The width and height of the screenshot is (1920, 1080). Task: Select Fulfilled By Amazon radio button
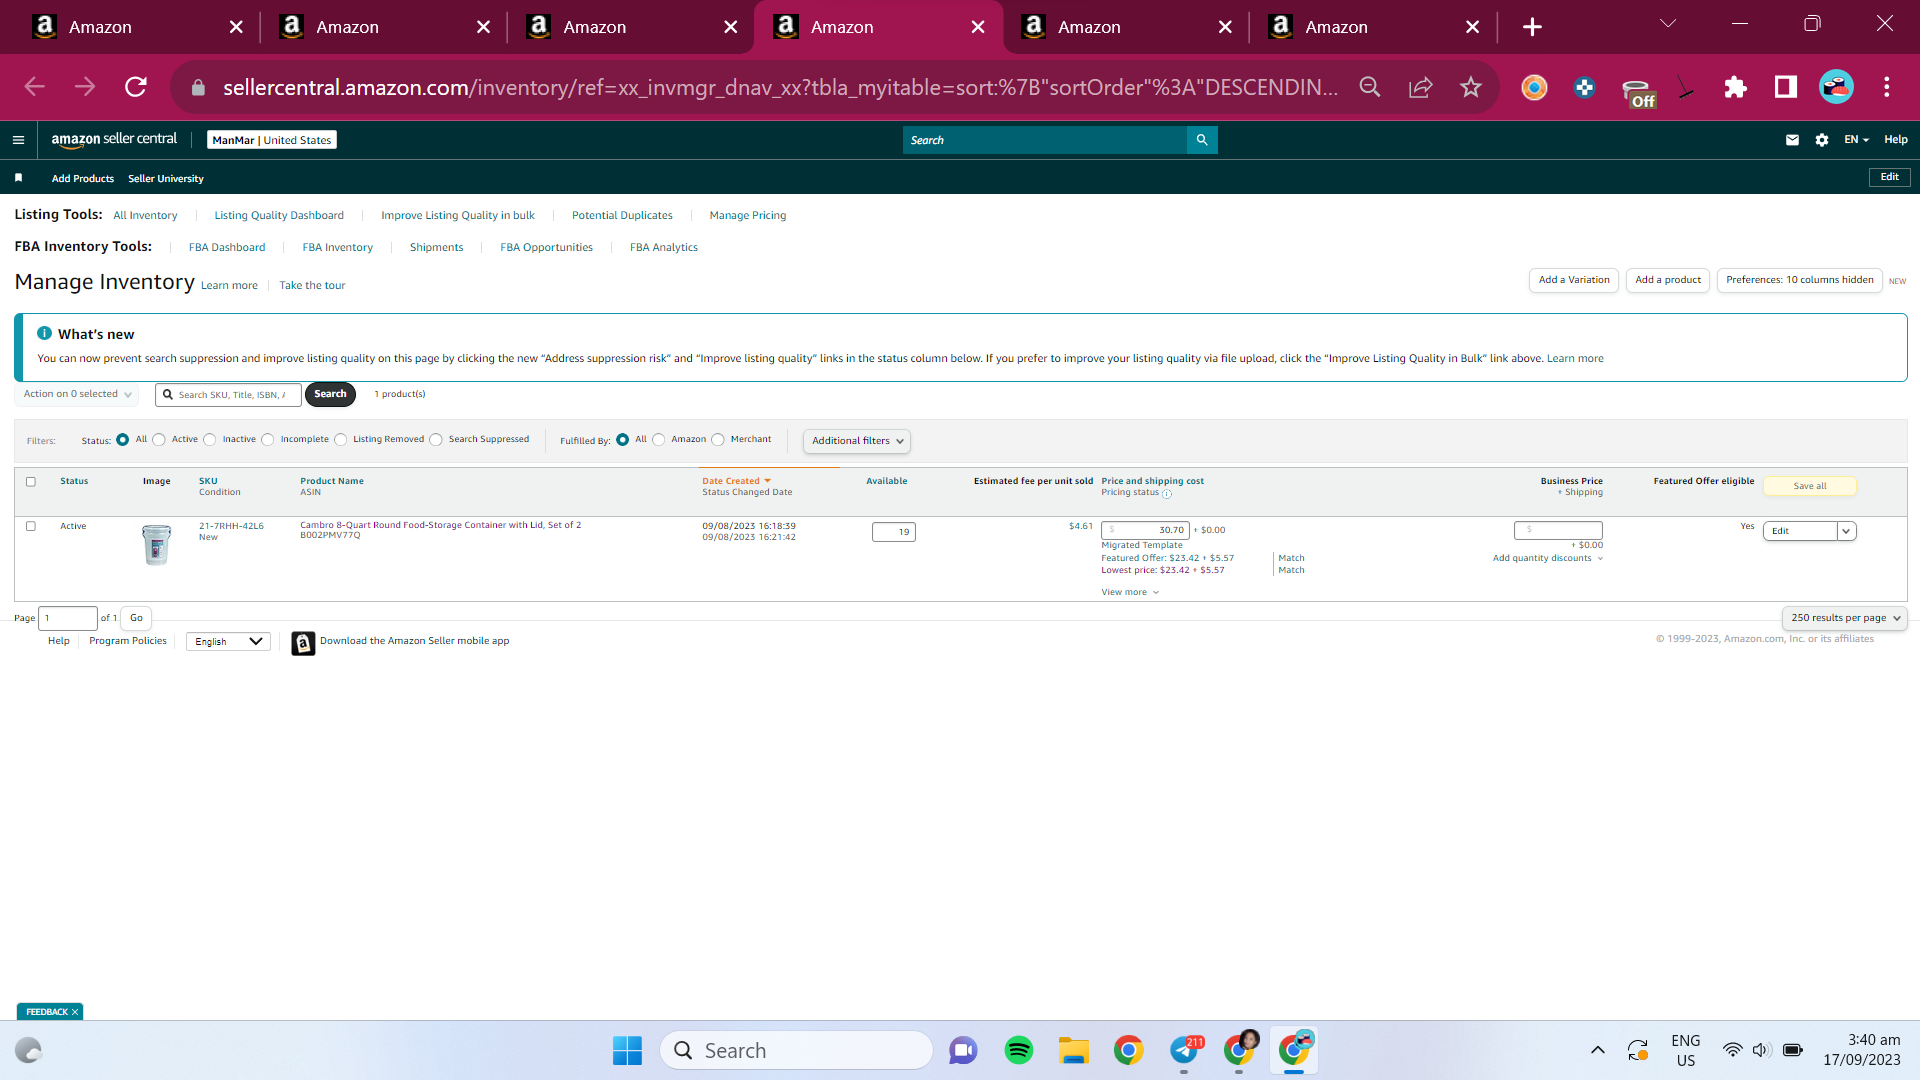(x=659, y=440)
